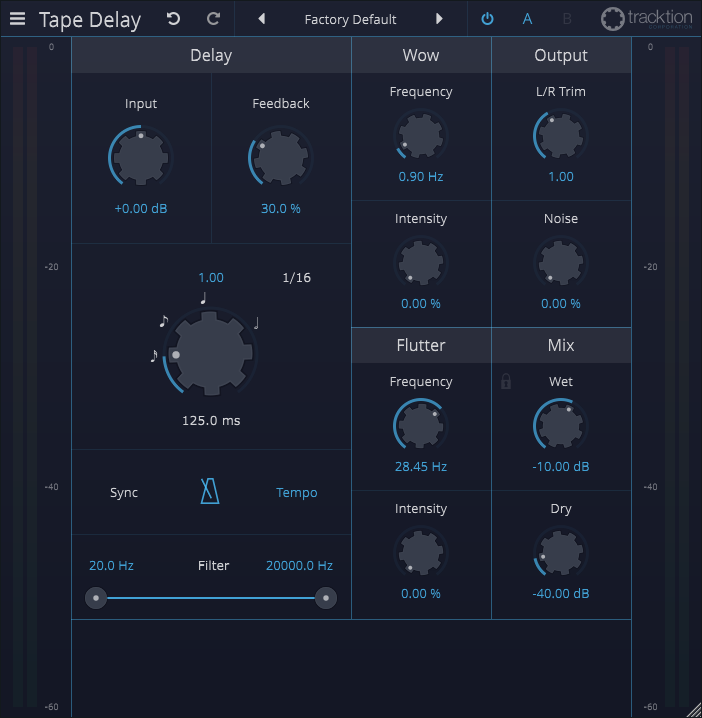Click the Tracktion logo
Viewport: 702px width, 718px height.
click(x=647, y=19)
